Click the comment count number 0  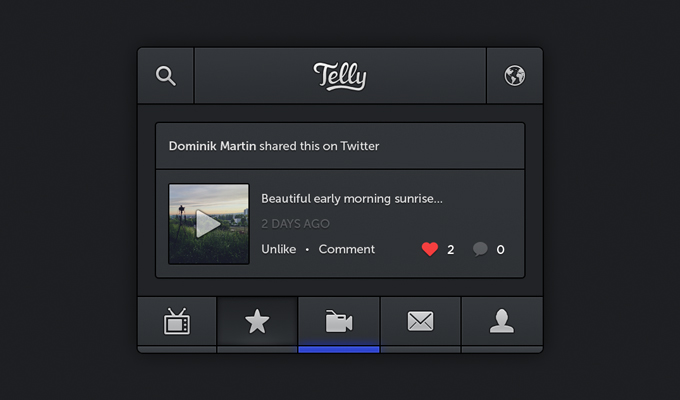pos(500,249)
